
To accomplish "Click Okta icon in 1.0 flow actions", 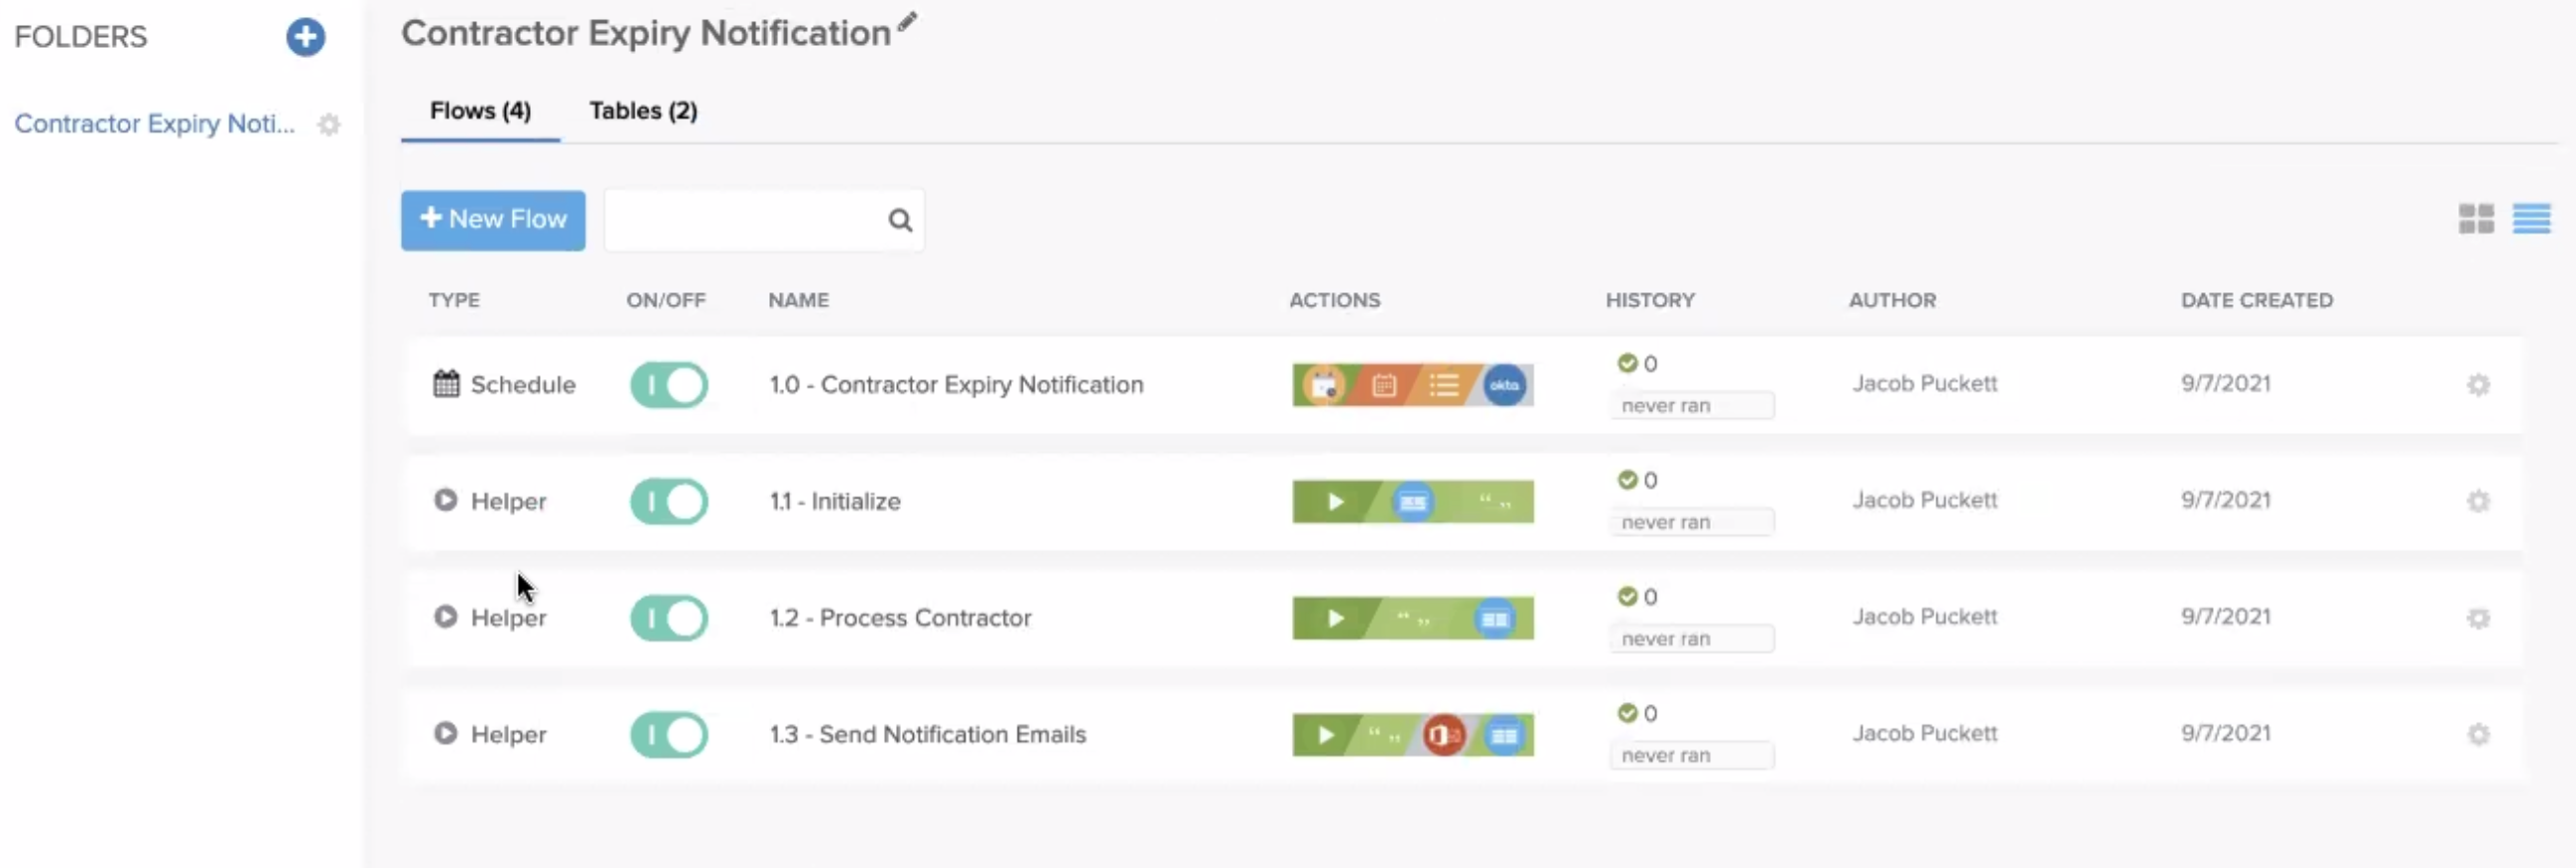I will [1504, 385].
